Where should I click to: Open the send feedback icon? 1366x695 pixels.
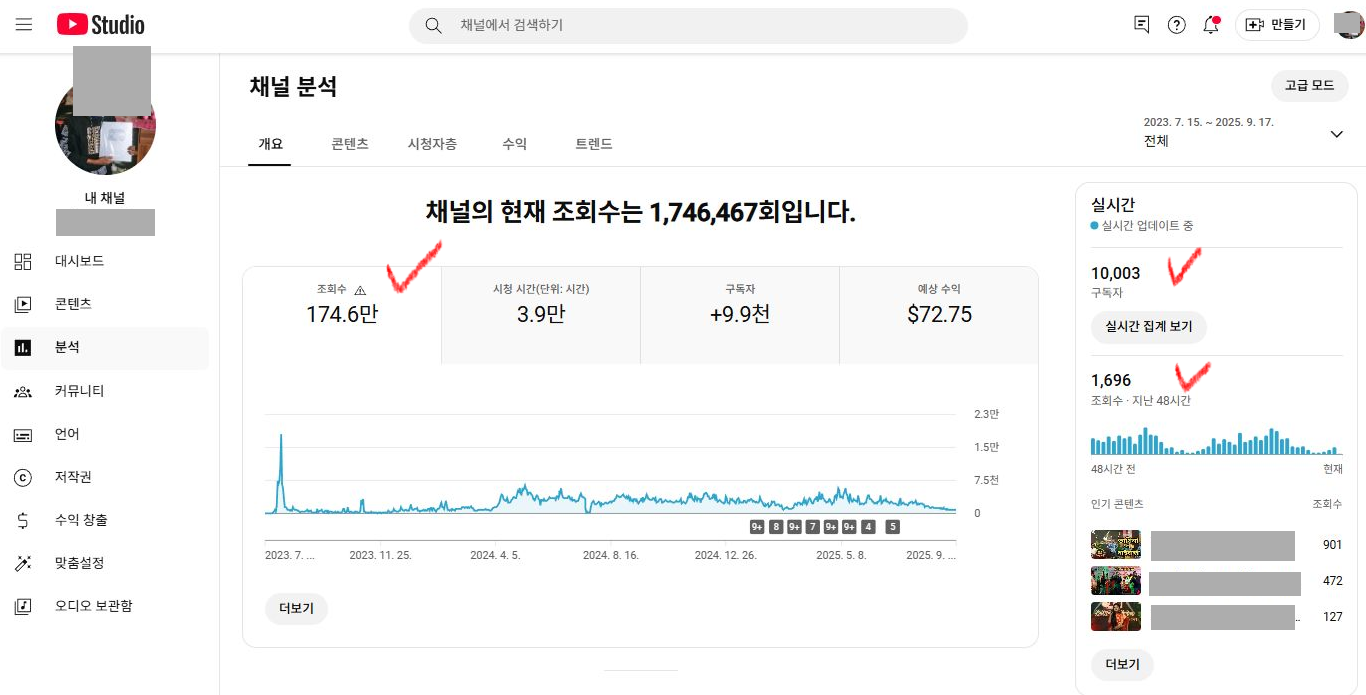tap(1142, 25)
